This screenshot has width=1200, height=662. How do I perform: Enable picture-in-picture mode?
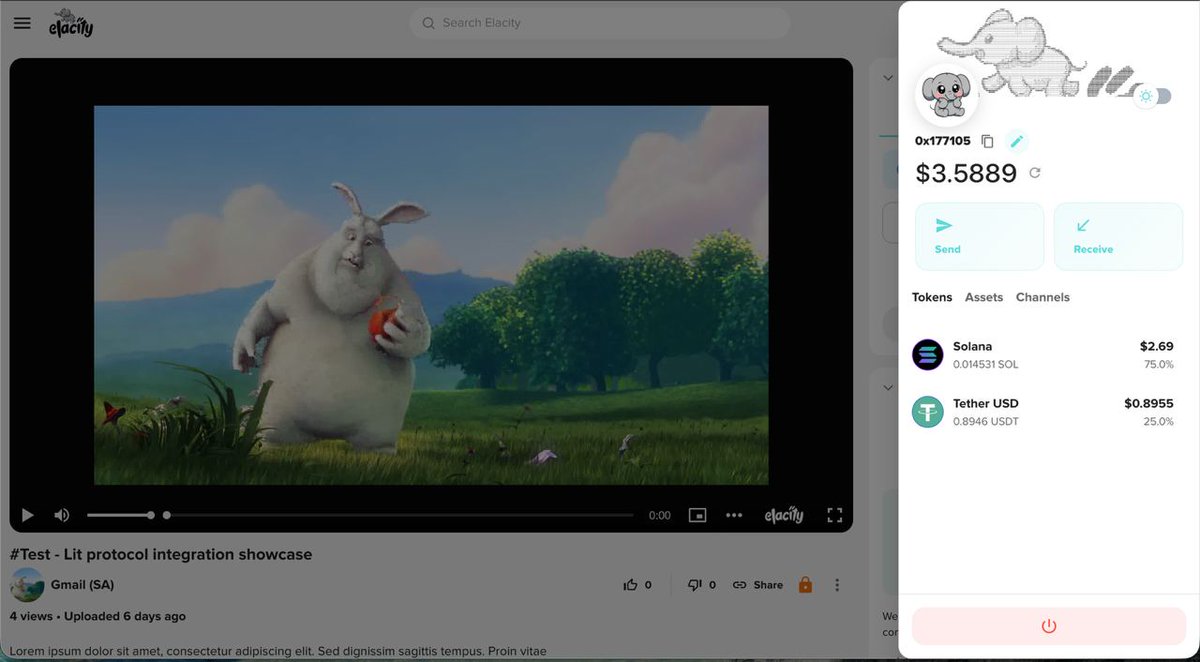click(697, 515)
